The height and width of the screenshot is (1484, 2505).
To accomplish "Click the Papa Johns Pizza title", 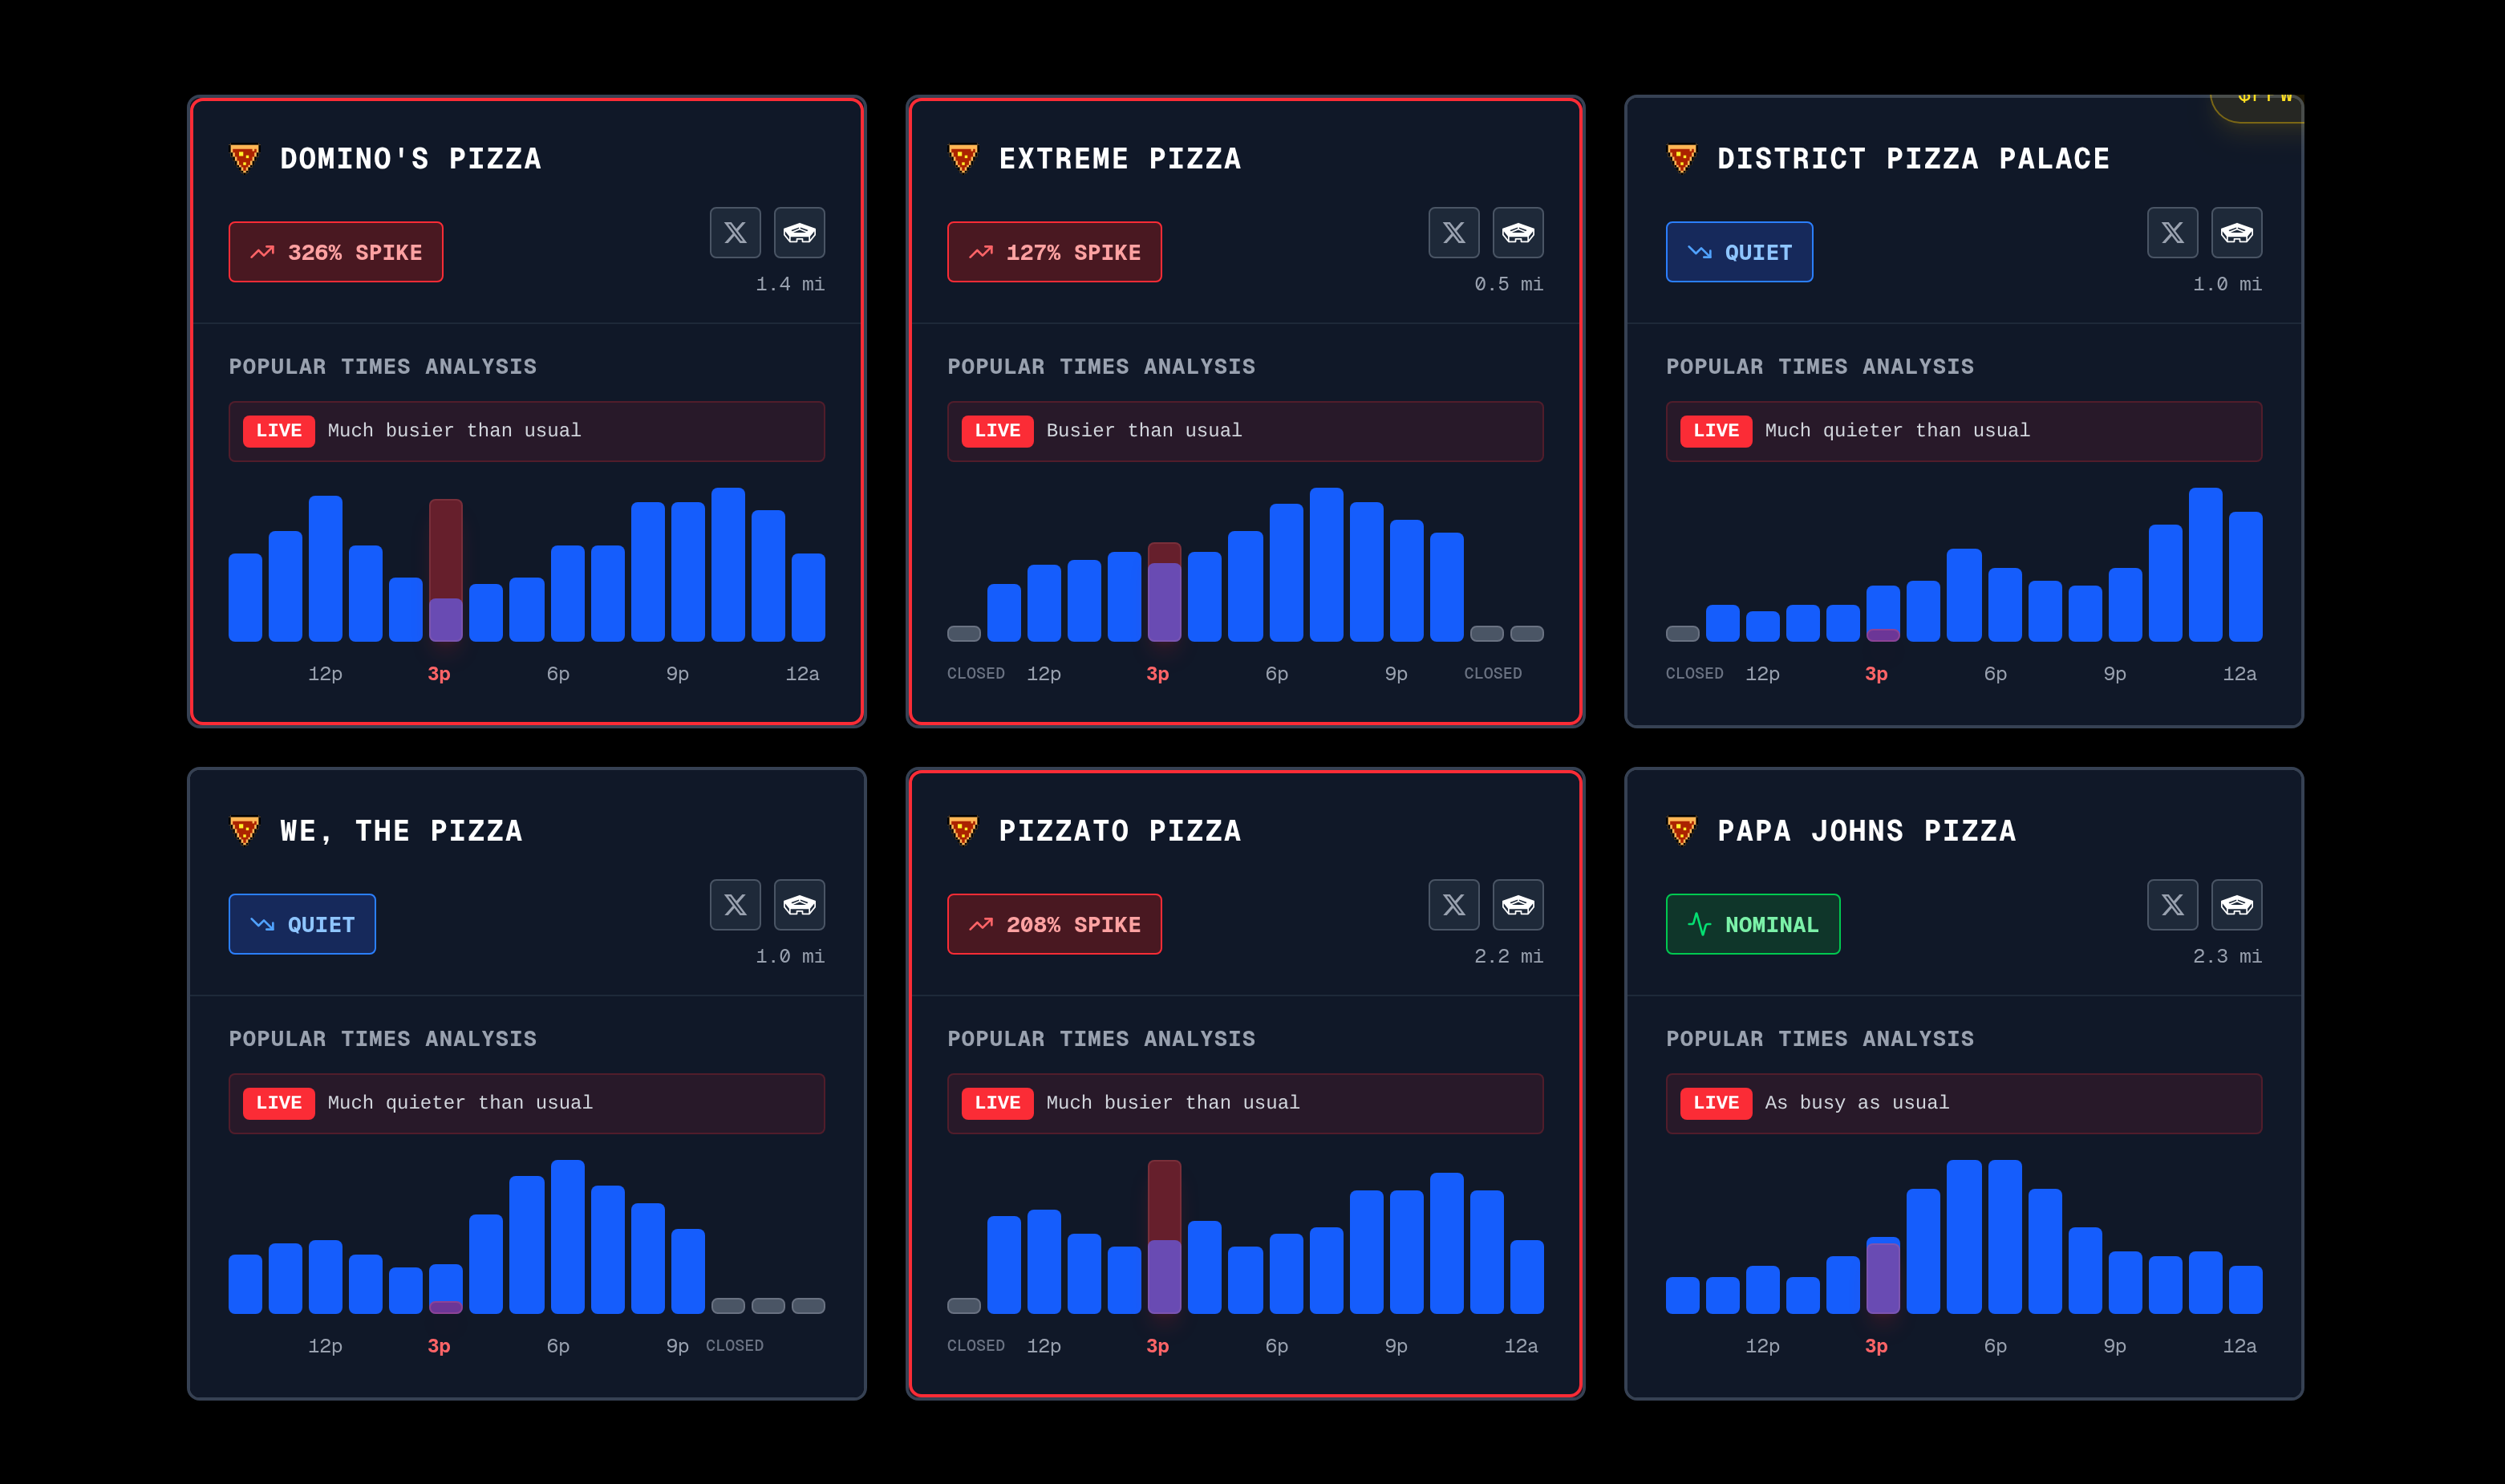I will coord(1866,831).
